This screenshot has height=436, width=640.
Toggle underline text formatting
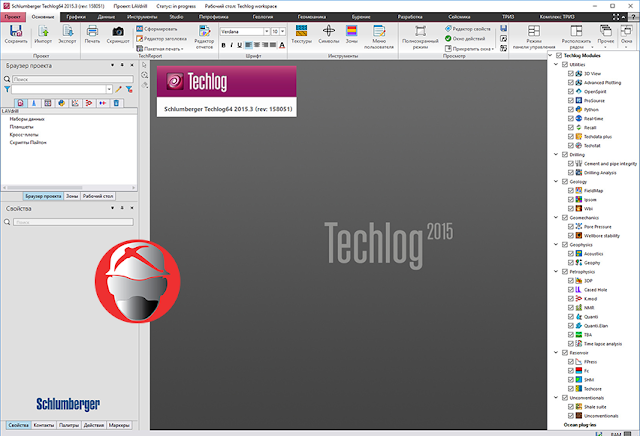tap(240, 45)
